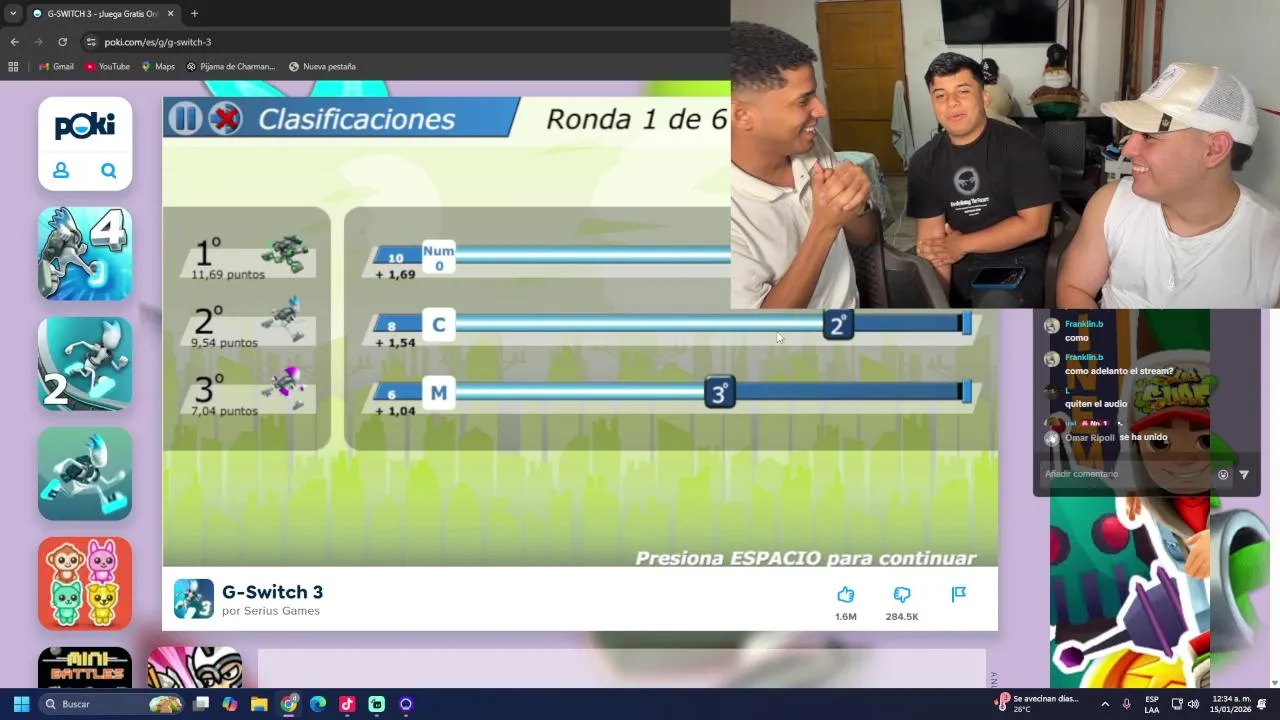Click the 3° ranking row with 7,04 puntos

pos(248,393)
